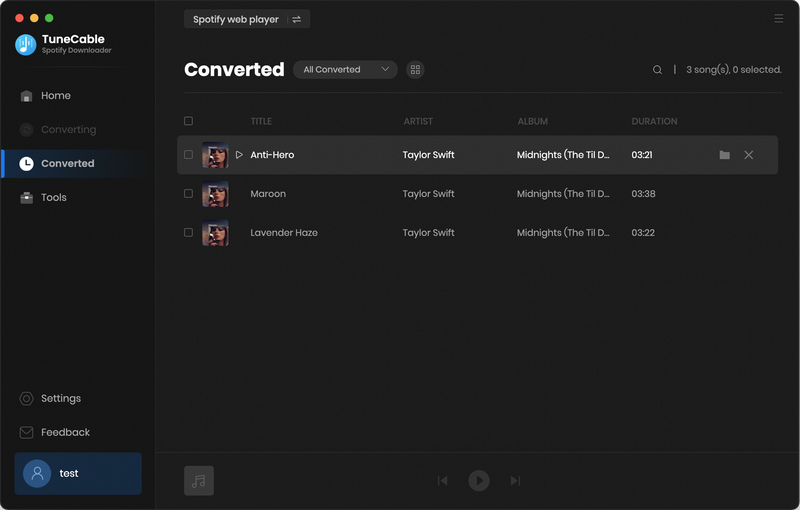This screenshot has height=510, width=800.
Task: Click the music note now-playing icon
Action: pyautogui.click(x=199, y=480)
